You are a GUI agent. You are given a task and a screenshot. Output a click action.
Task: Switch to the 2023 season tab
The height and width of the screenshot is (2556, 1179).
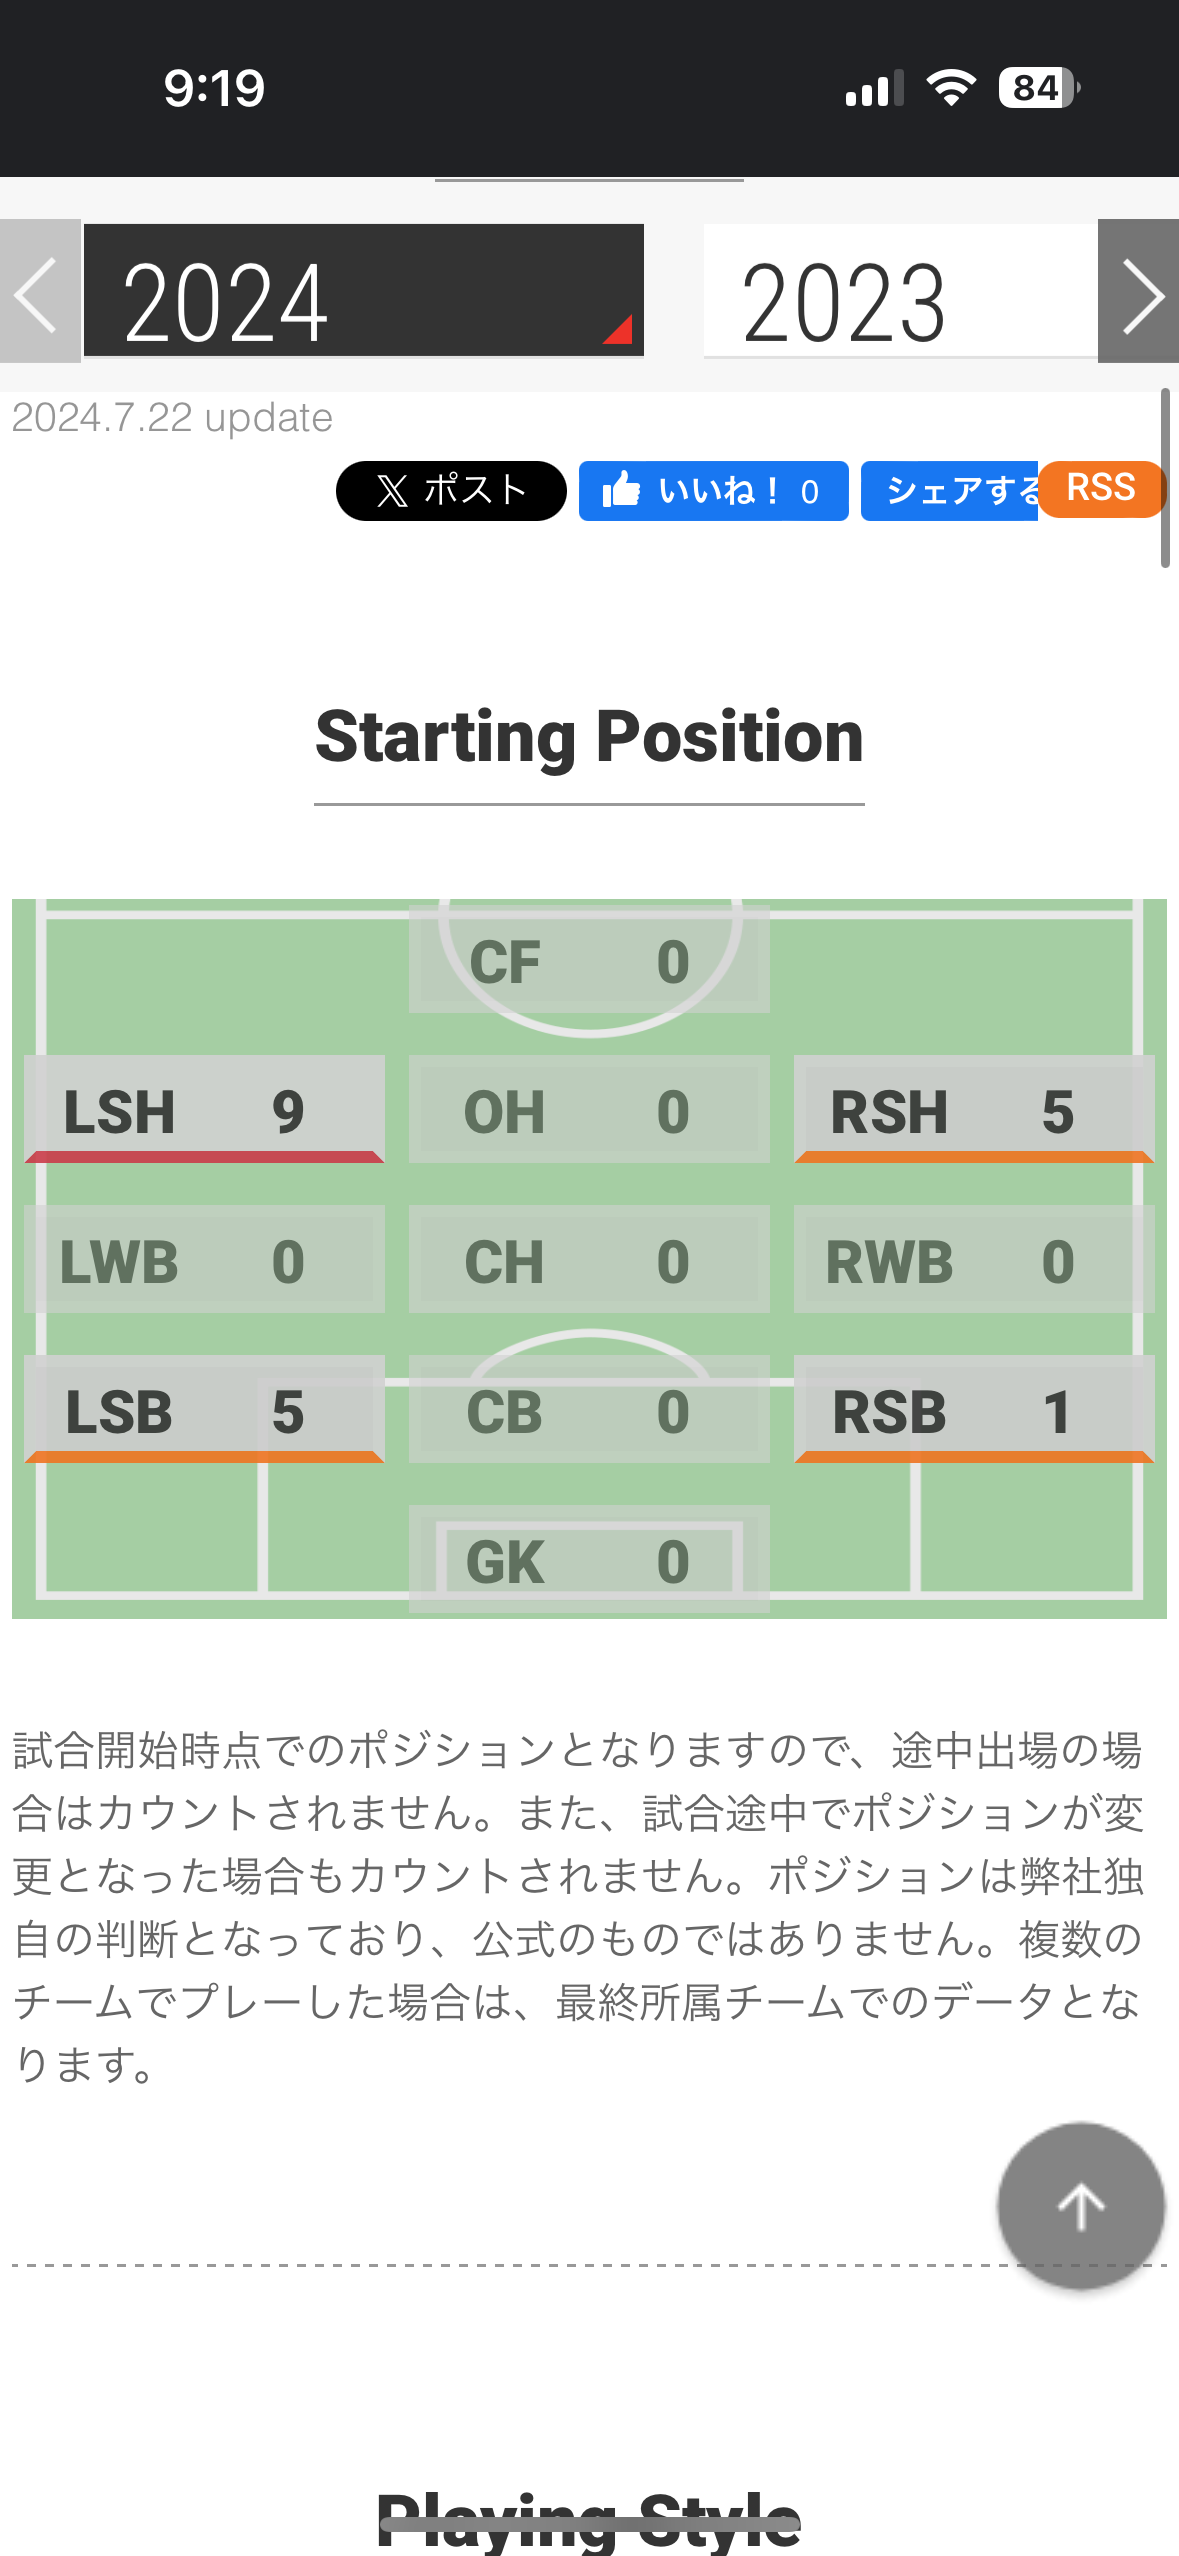pos(900,291)
